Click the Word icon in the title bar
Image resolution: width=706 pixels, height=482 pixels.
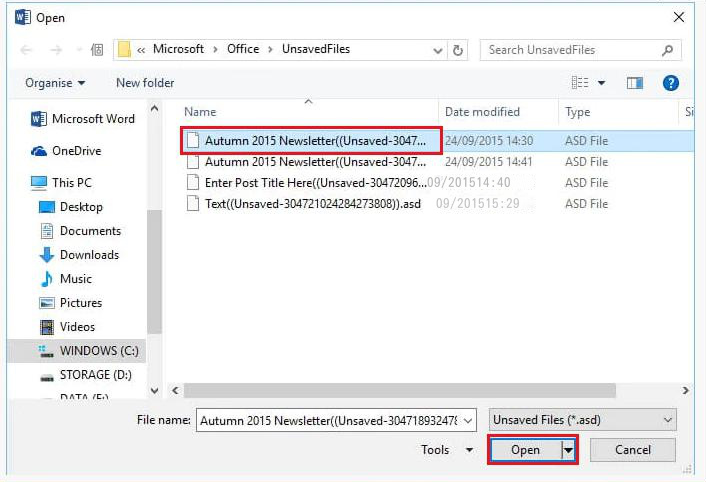(x=23, y=18)
